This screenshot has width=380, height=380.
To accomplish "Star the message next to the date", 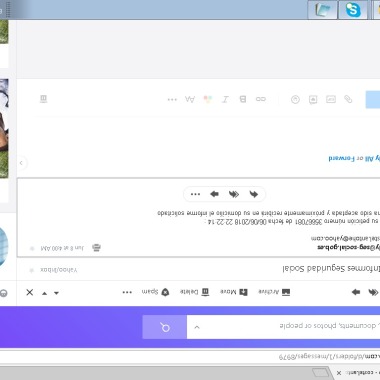I will tap(32, 248).
